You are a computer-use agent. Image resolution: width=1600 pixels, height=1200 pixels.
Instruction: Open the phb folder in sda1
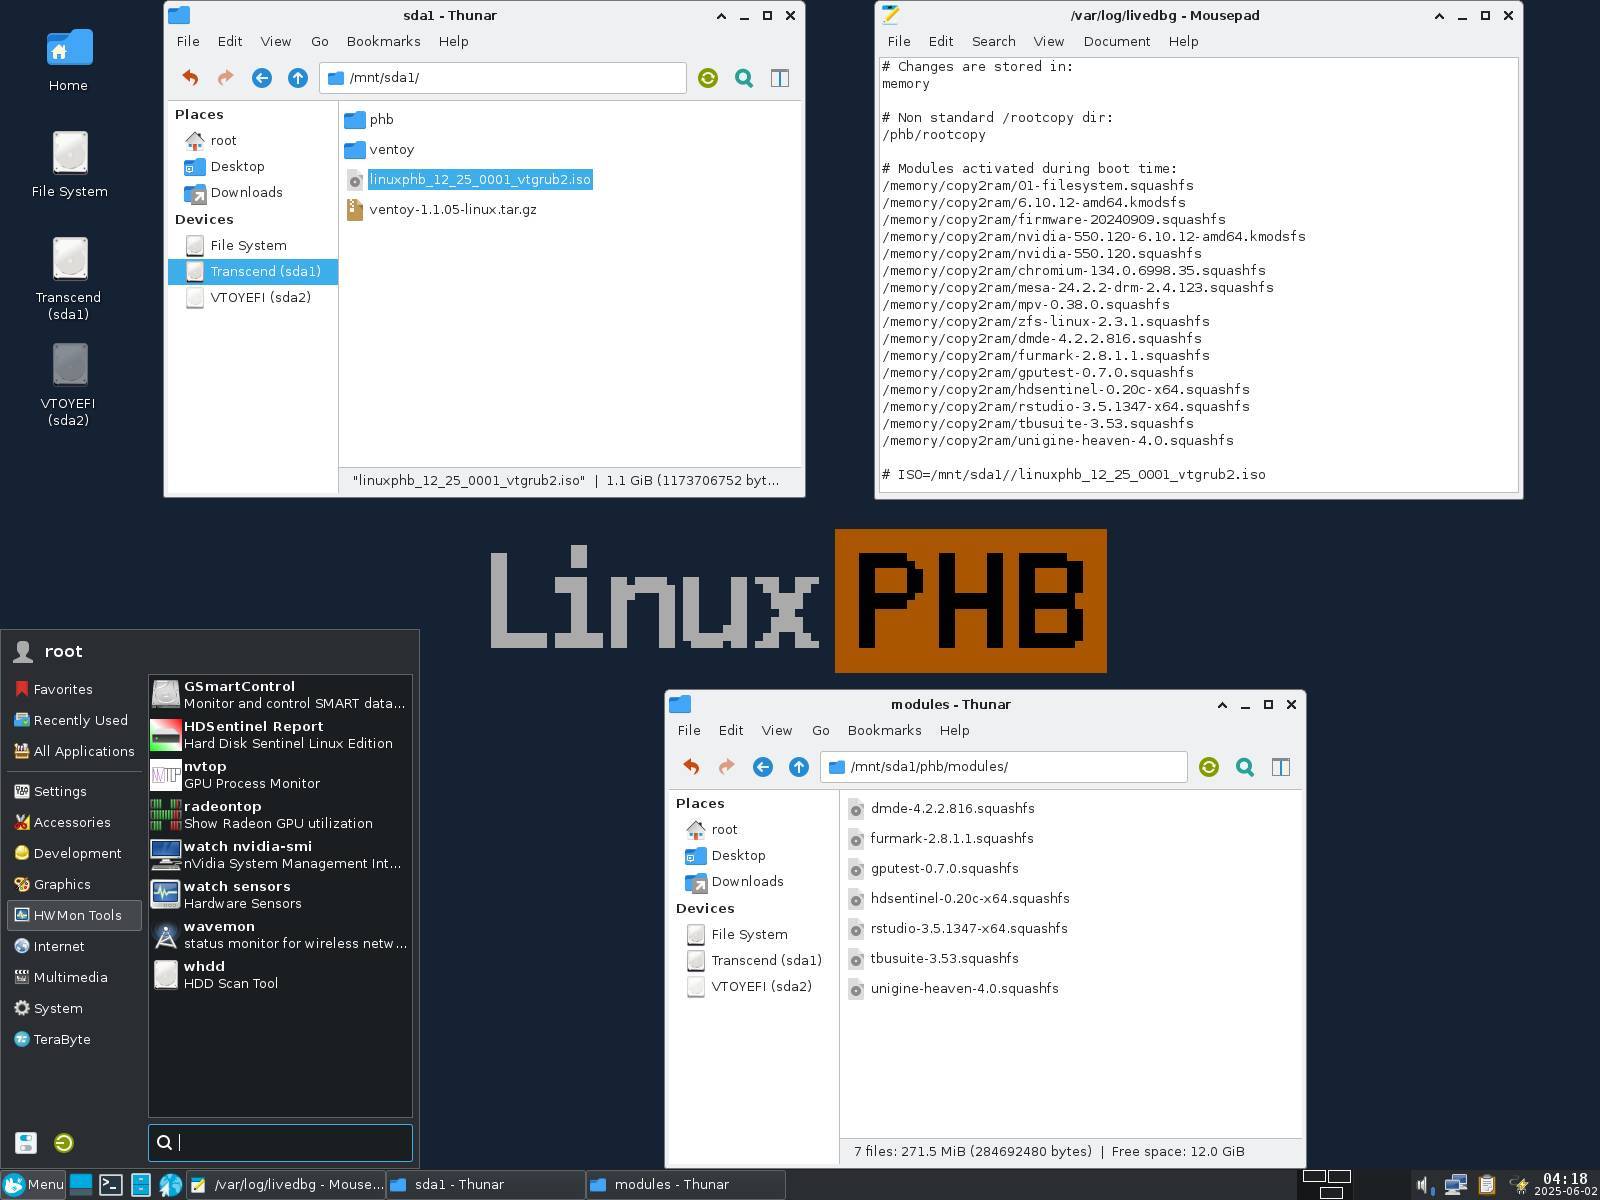(370, 119)
